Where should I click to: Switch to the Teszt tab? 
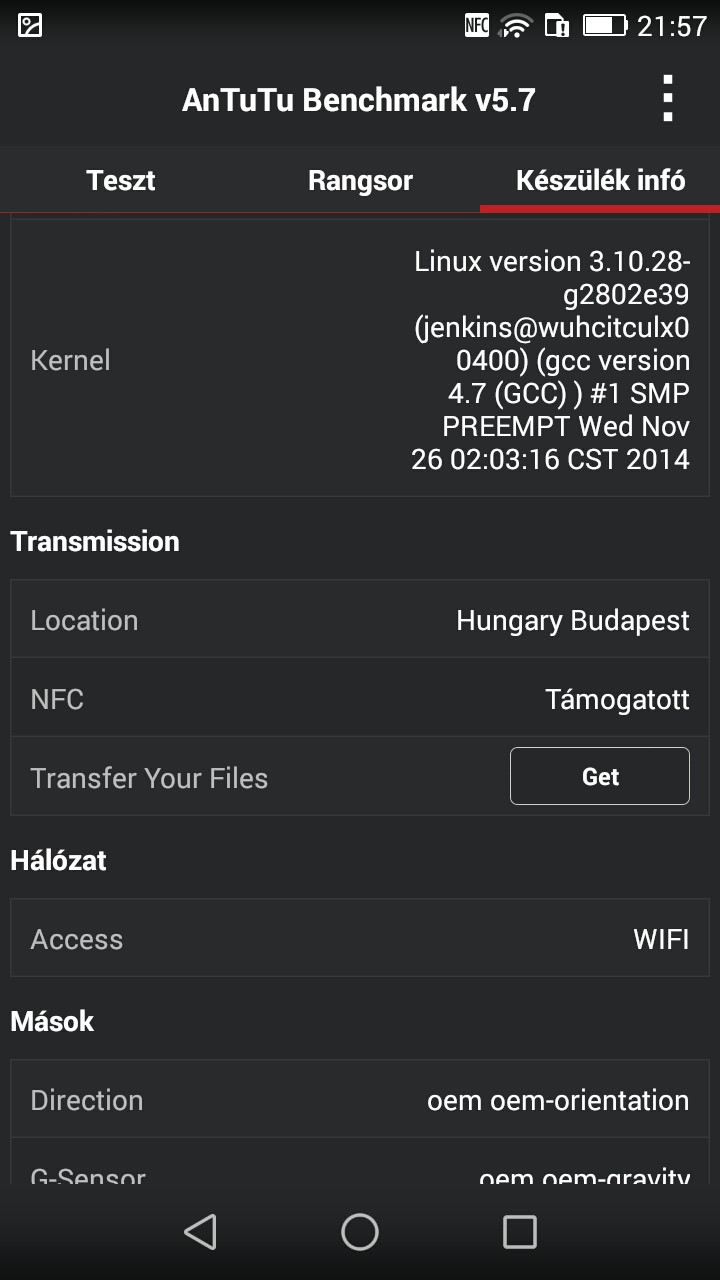pyautogui.click(x=120, y=181)
